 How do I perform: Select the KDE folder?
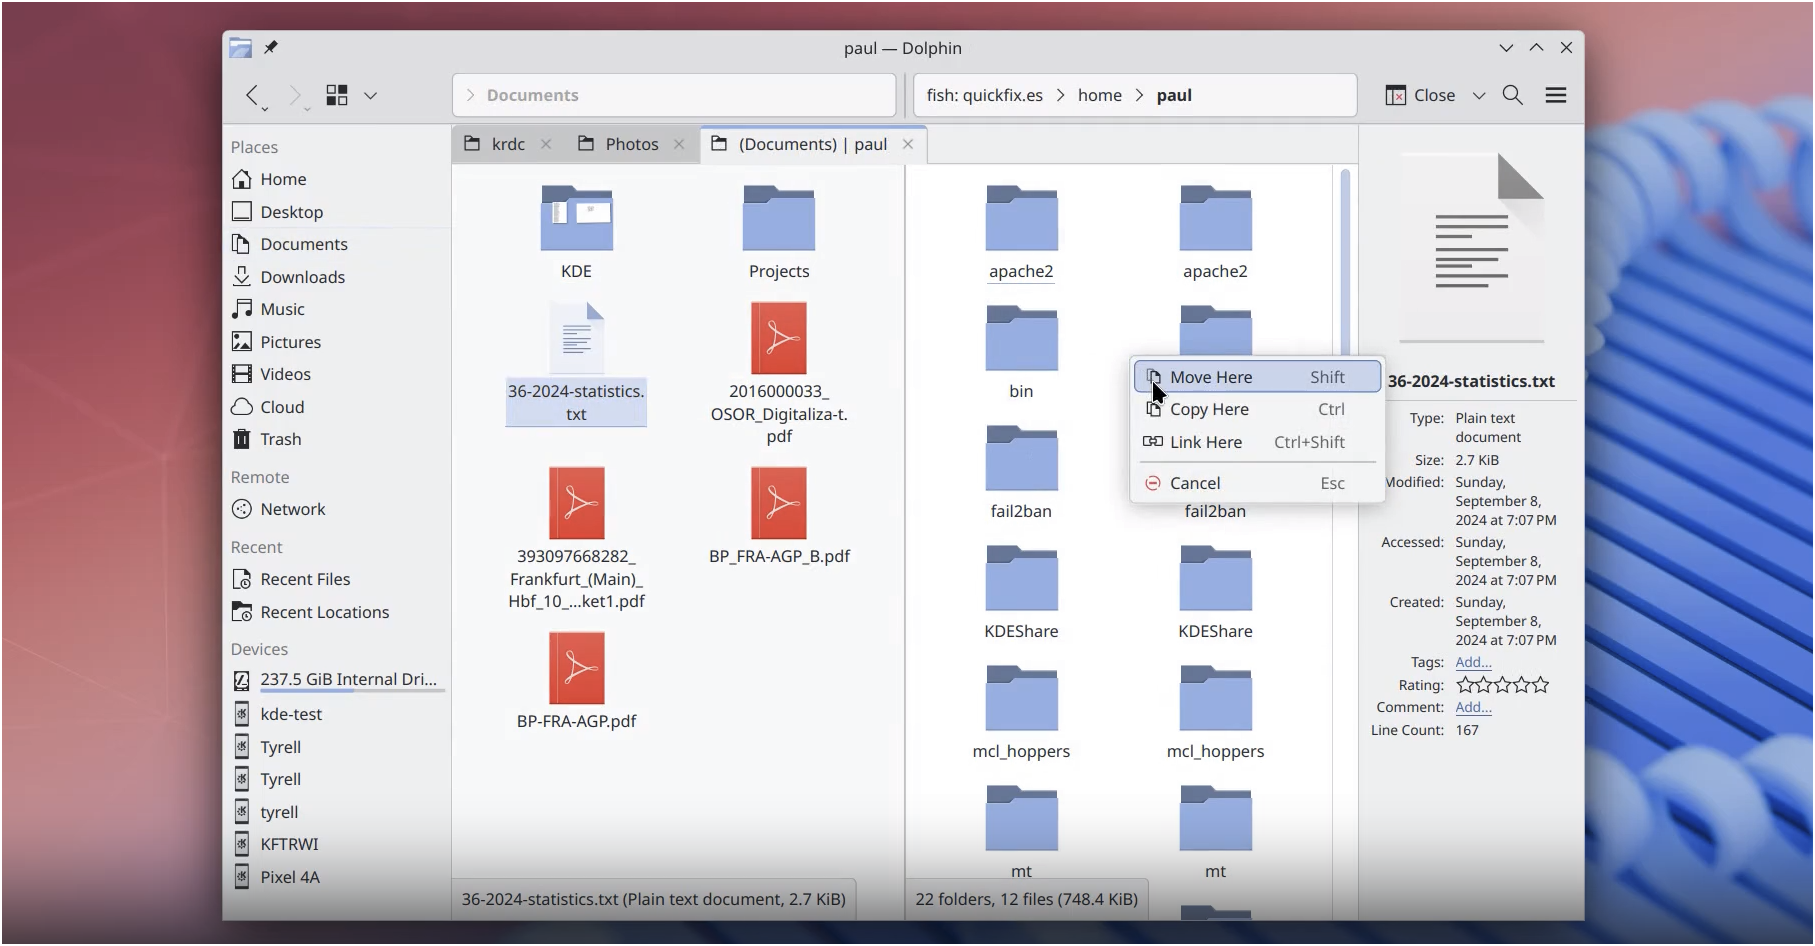pyautogui.click(x=577, y=232)
